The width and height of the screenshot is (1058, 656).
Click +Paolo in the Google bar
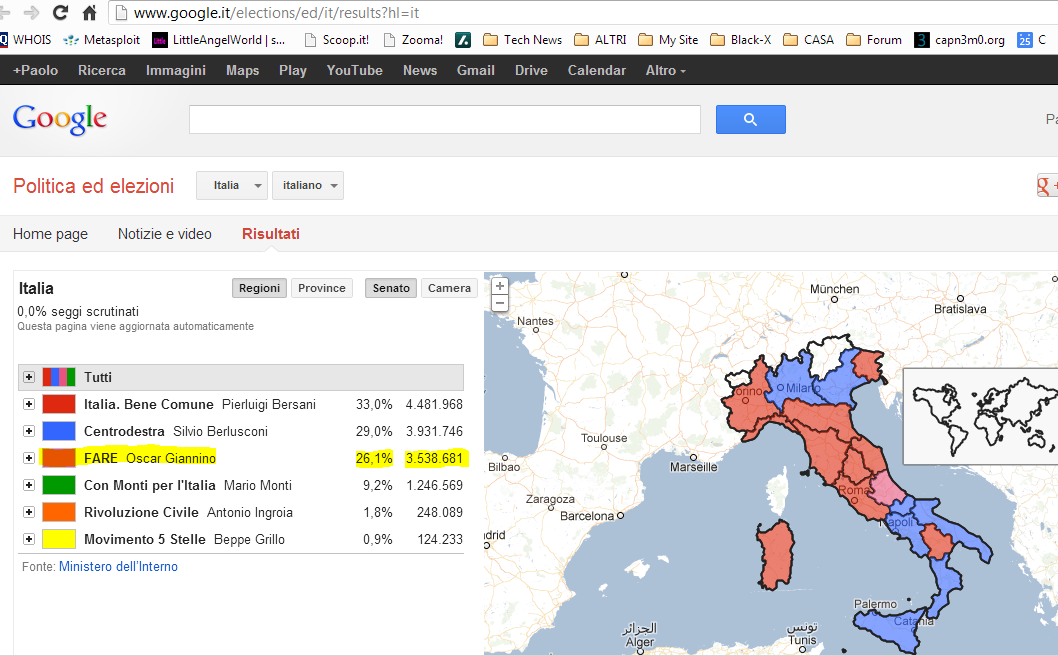click(x=35, y=70)
